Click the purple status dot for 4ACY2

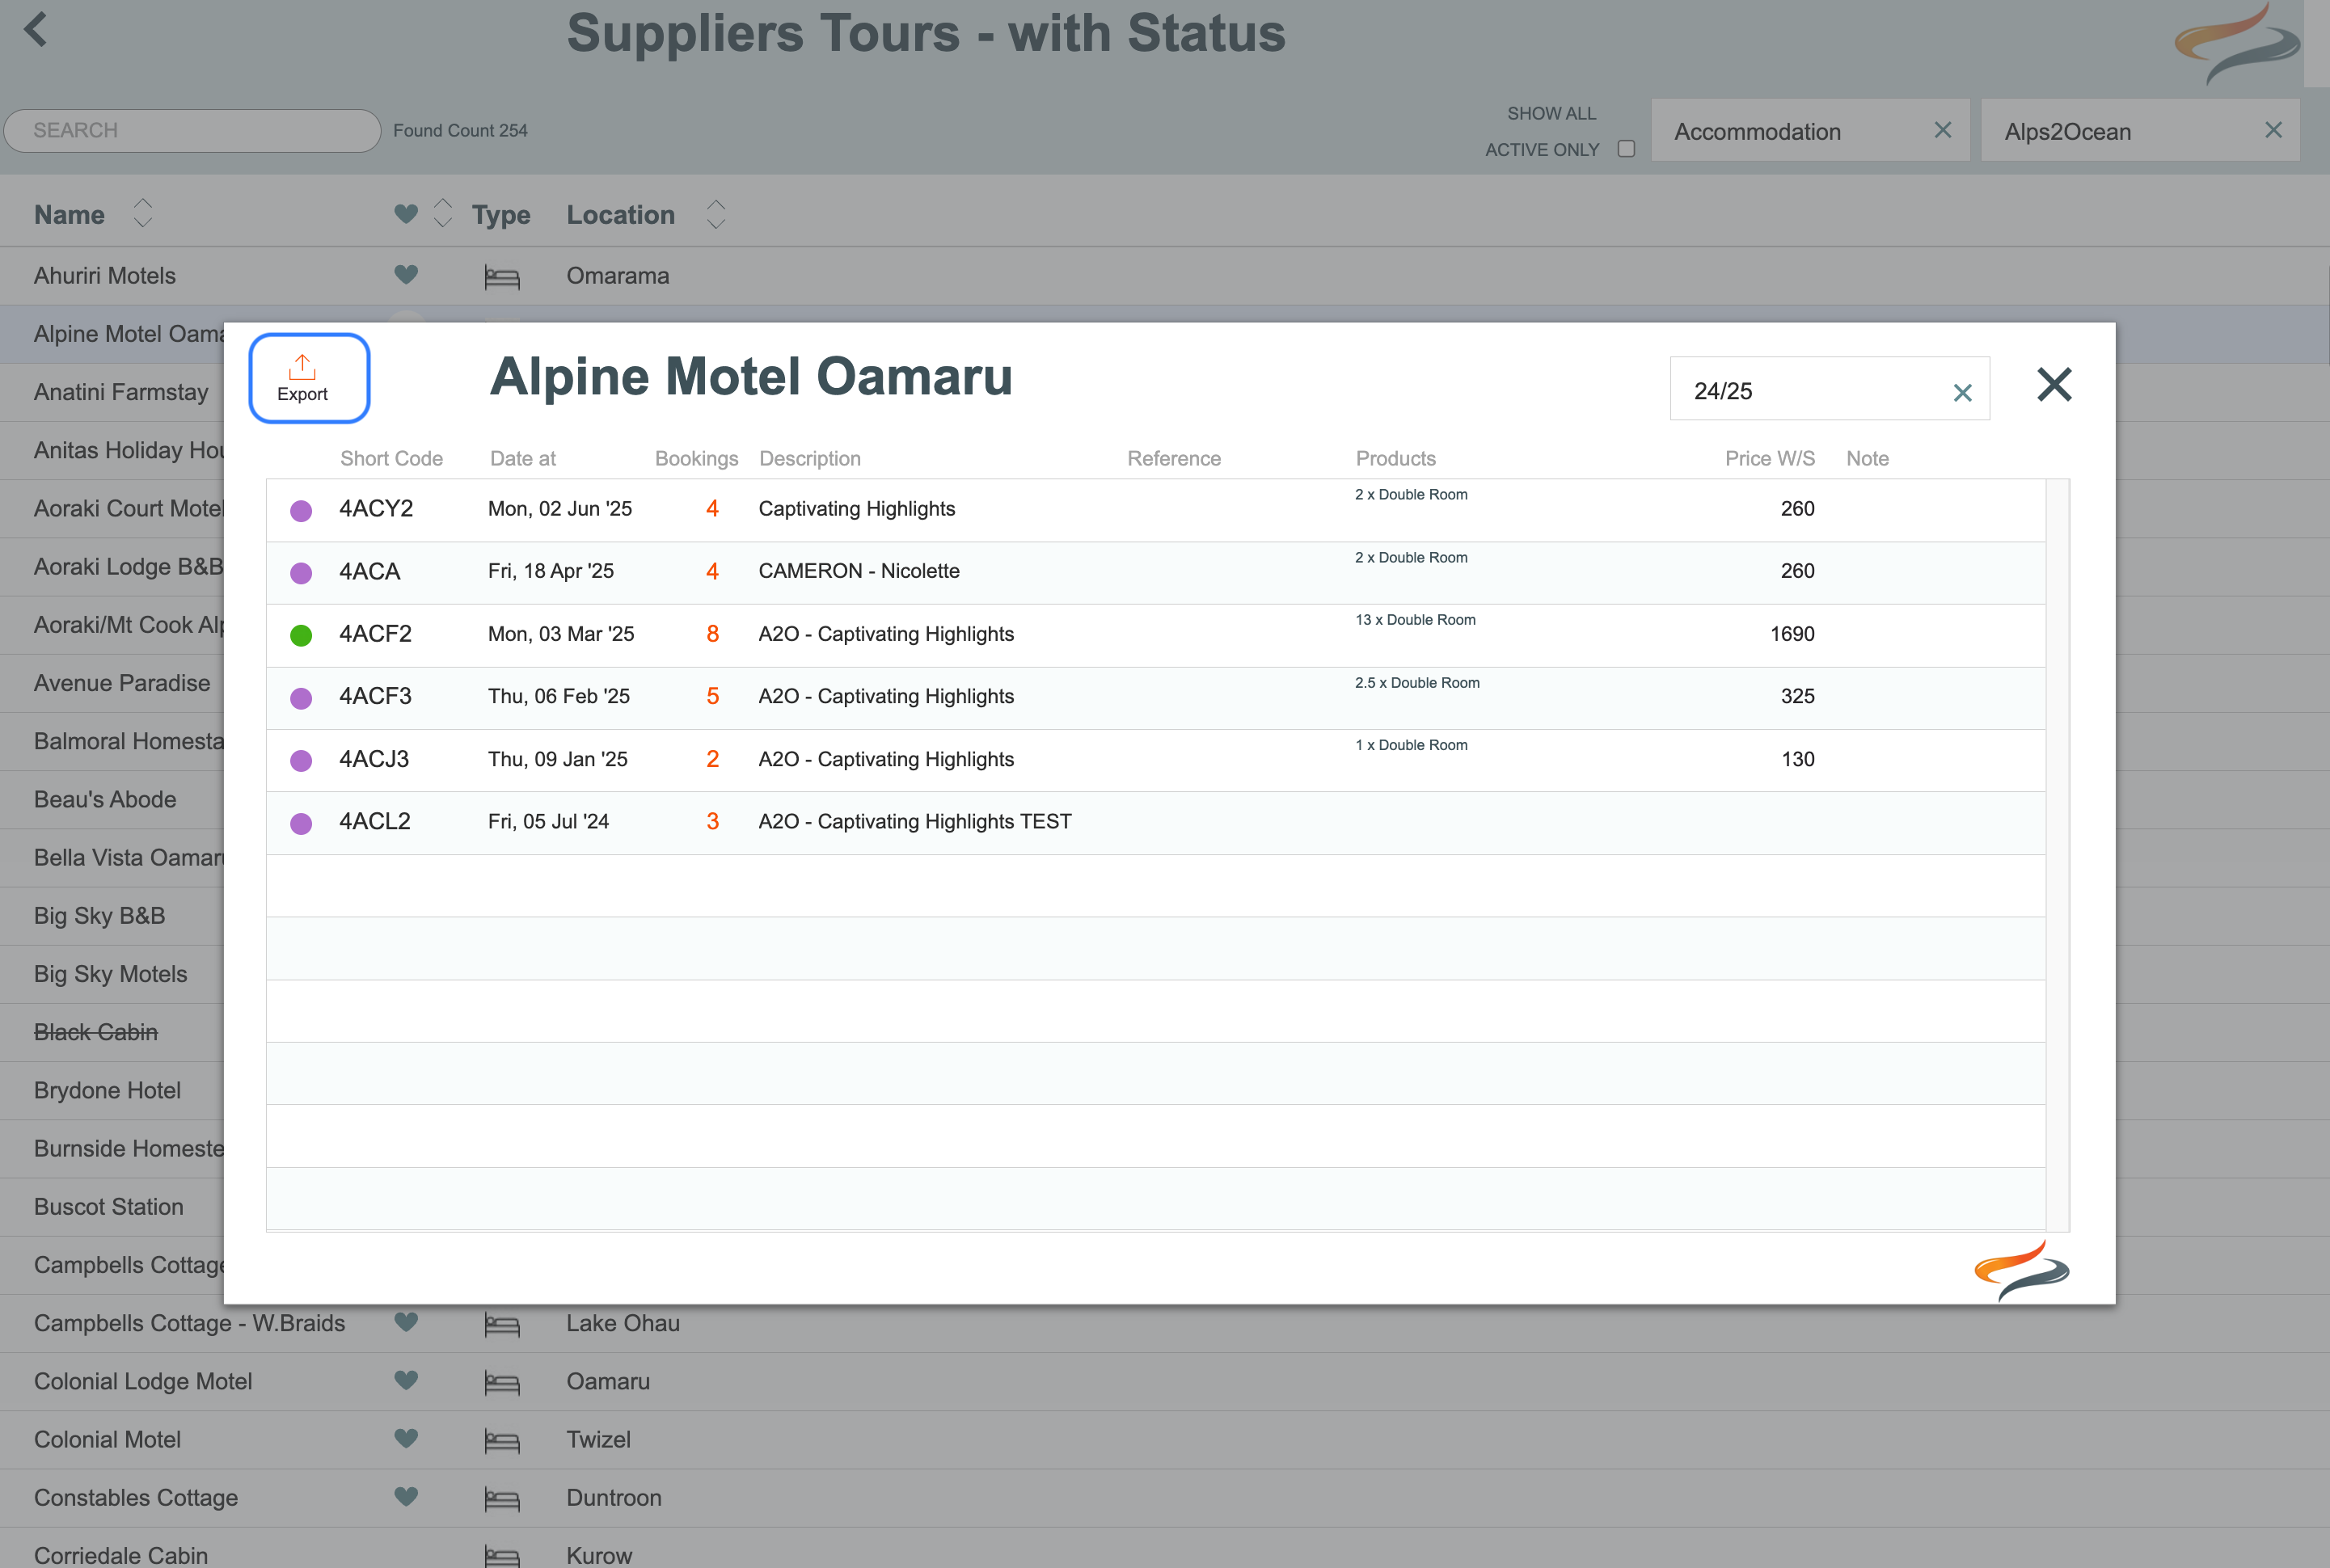pos(300,510)
